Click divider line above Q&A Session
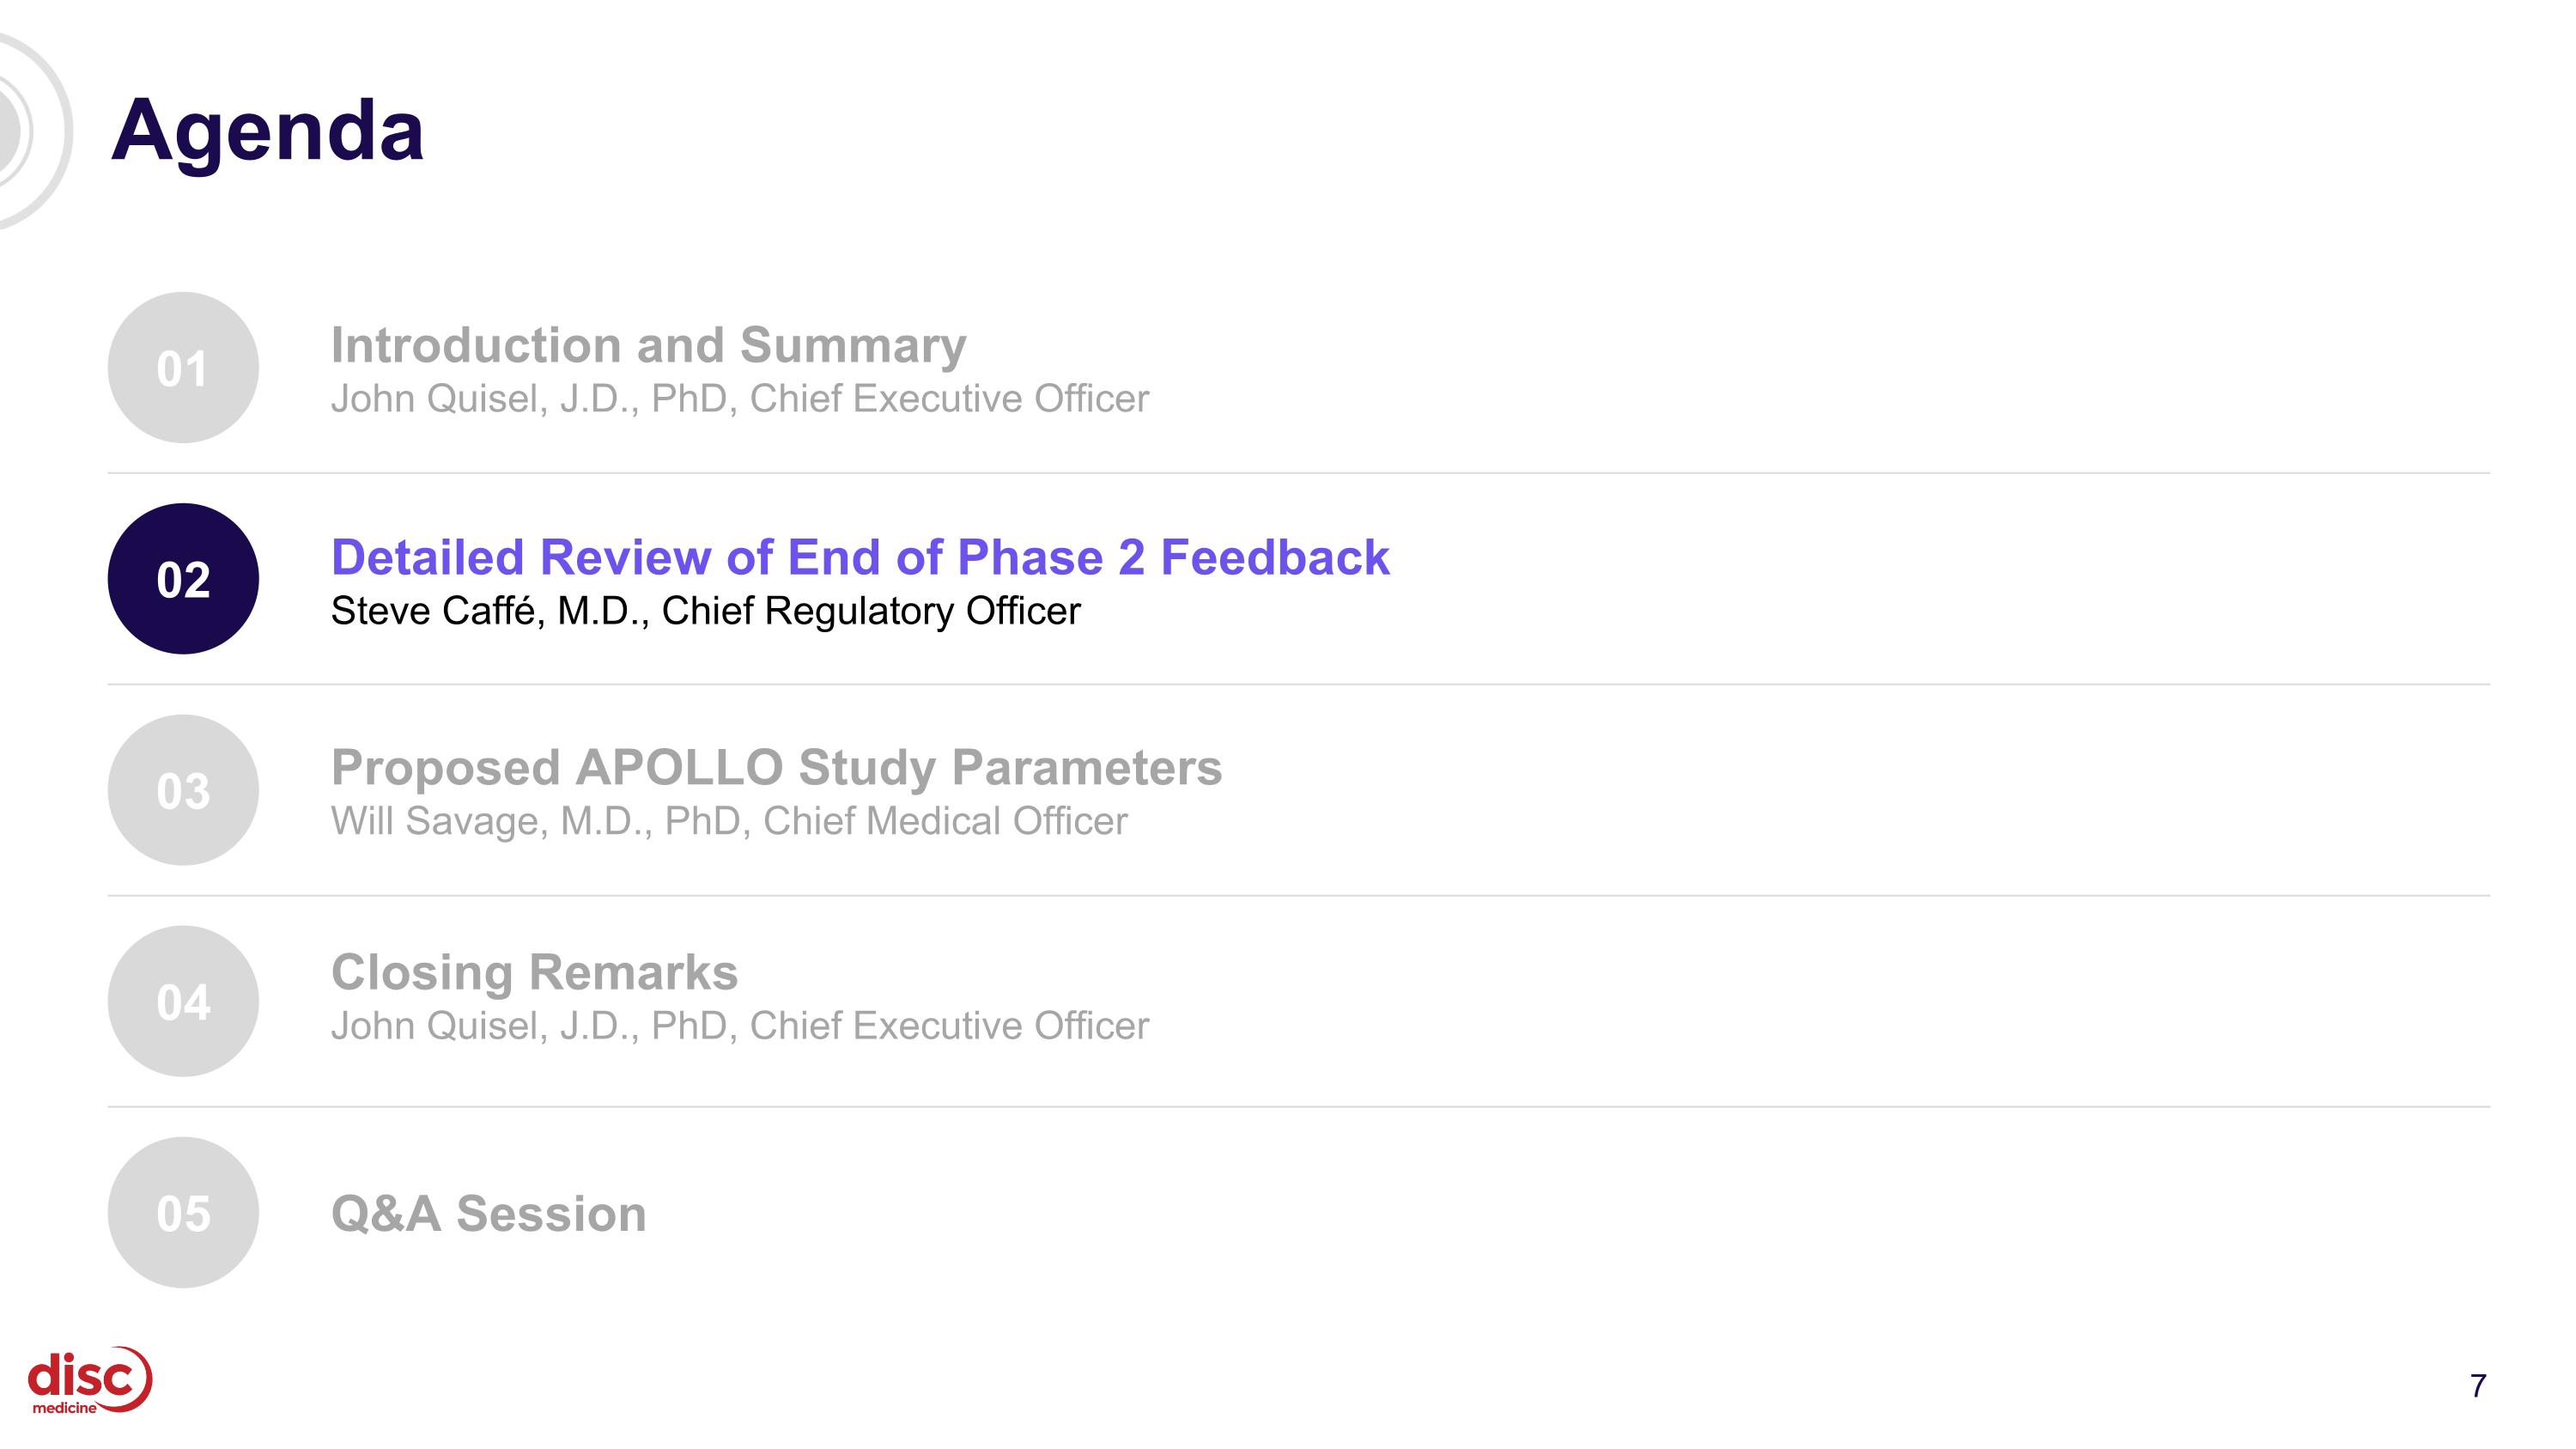This screenshot has height=1449, width=2576. pyautogui.click(x=1299, y=1107)
